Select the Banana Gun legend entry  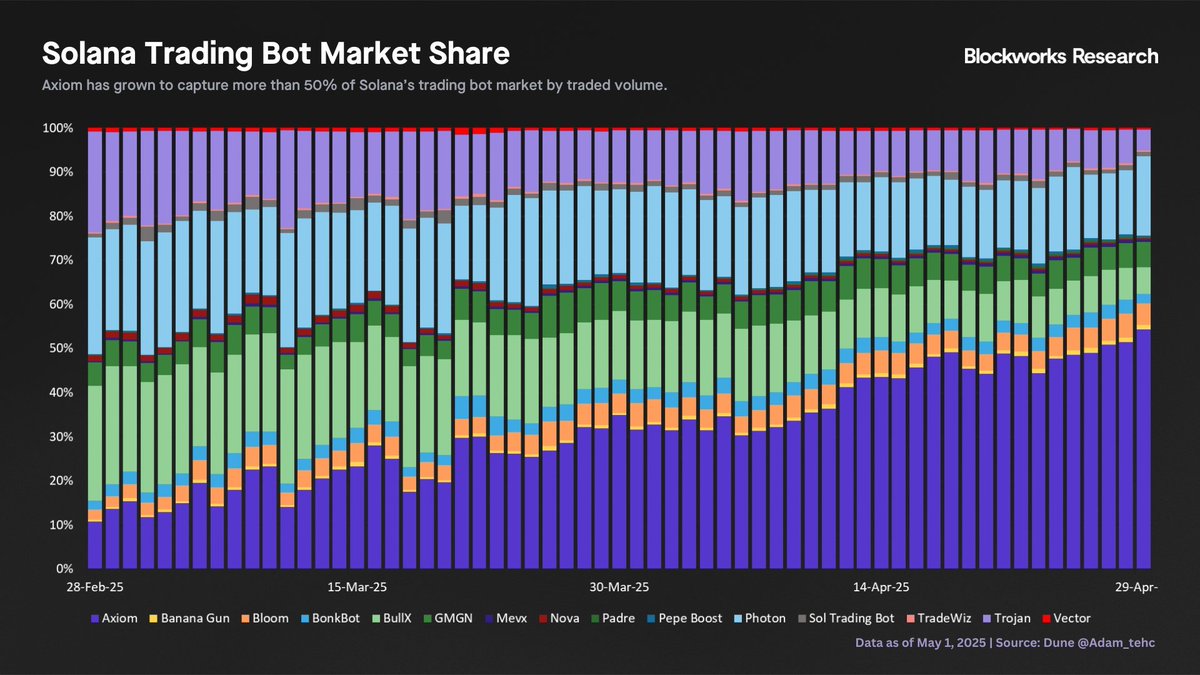(190, 619)
